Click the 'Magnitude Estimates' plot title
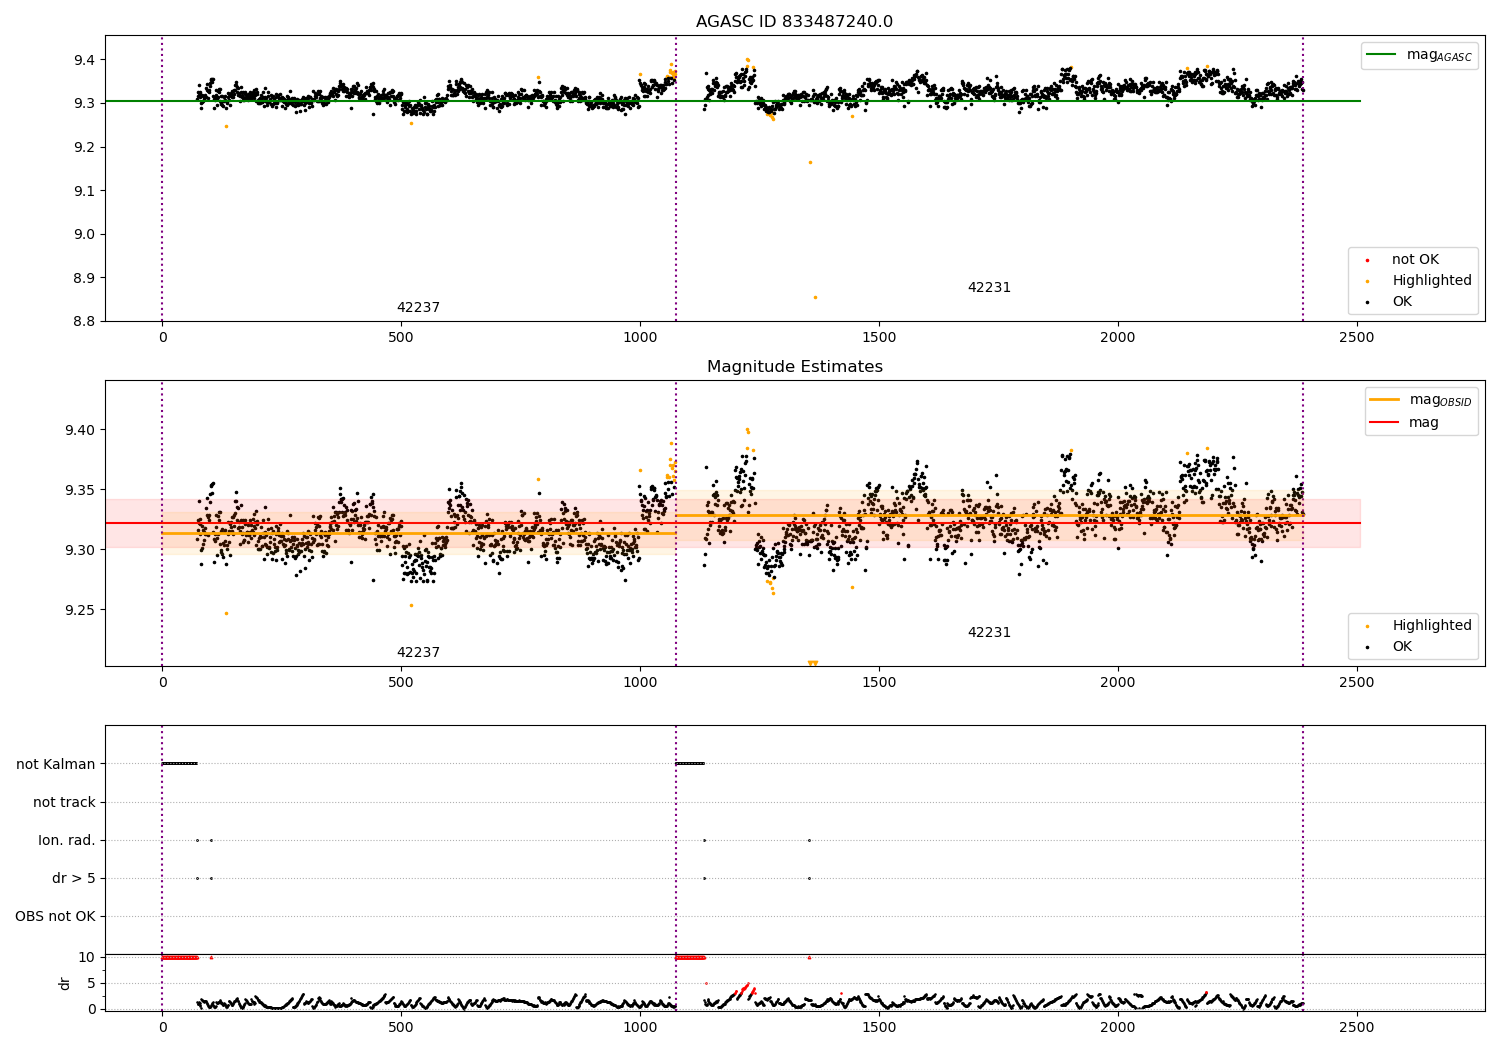Viewport: 1500px width, 1050px height. click(x=794, y=367)
